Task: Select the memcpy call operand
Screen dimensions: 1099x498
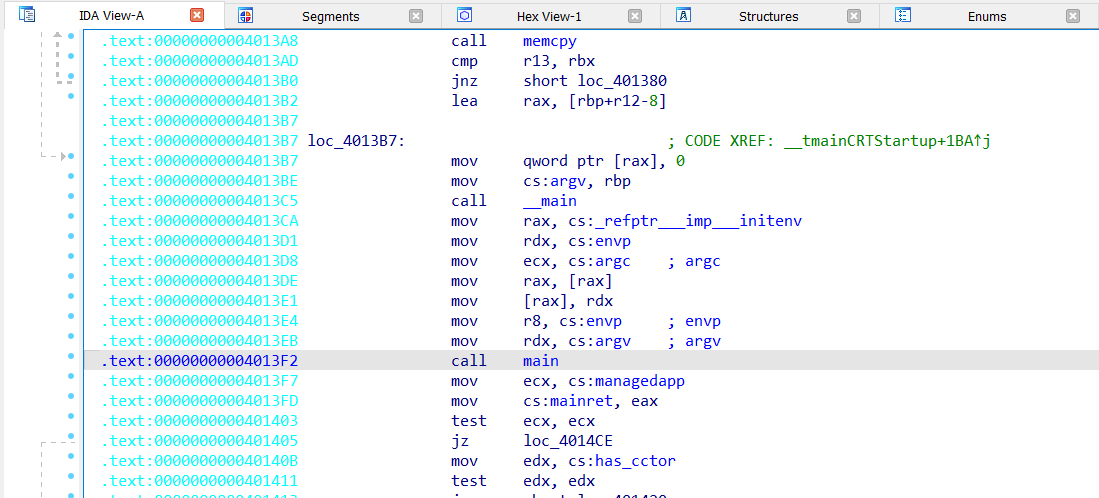Action: coord(550,41)
